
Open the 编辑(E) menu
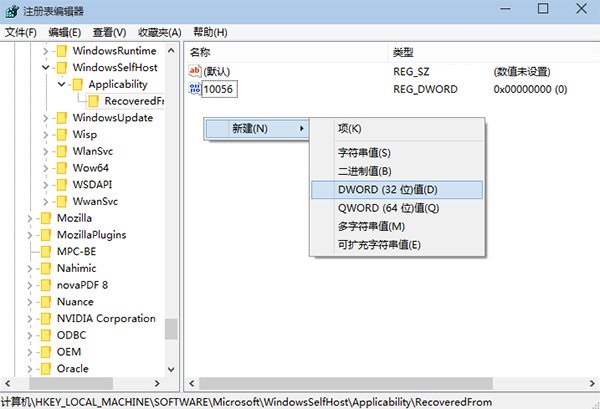point(64,33)
